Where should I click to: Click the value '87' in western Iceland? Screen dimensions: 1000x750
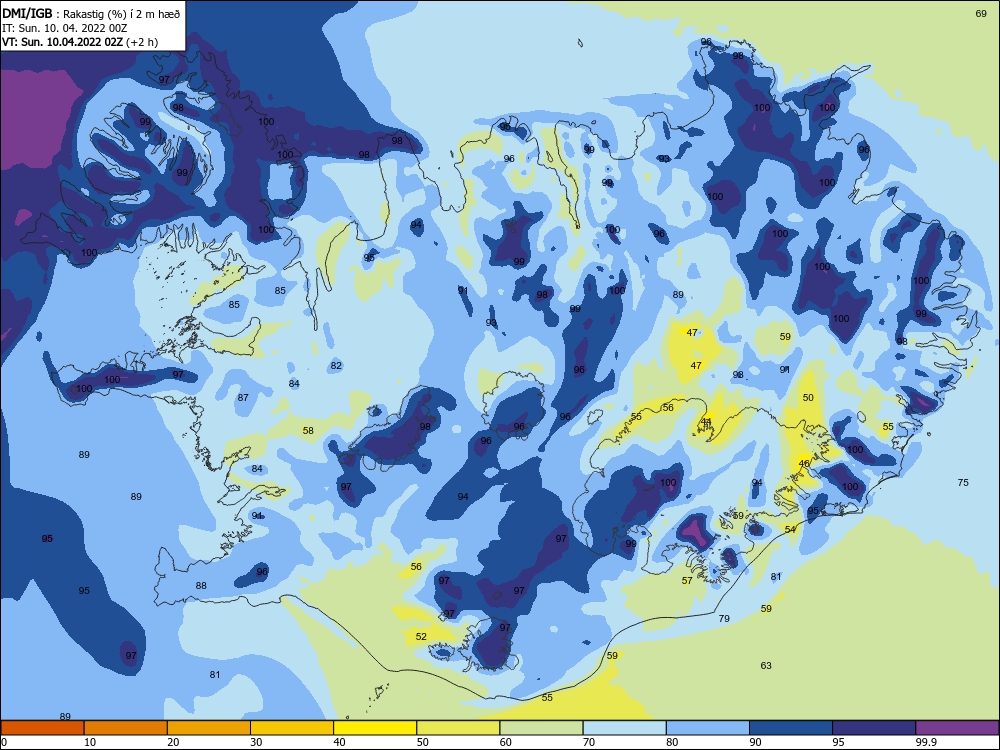point(243,397)
